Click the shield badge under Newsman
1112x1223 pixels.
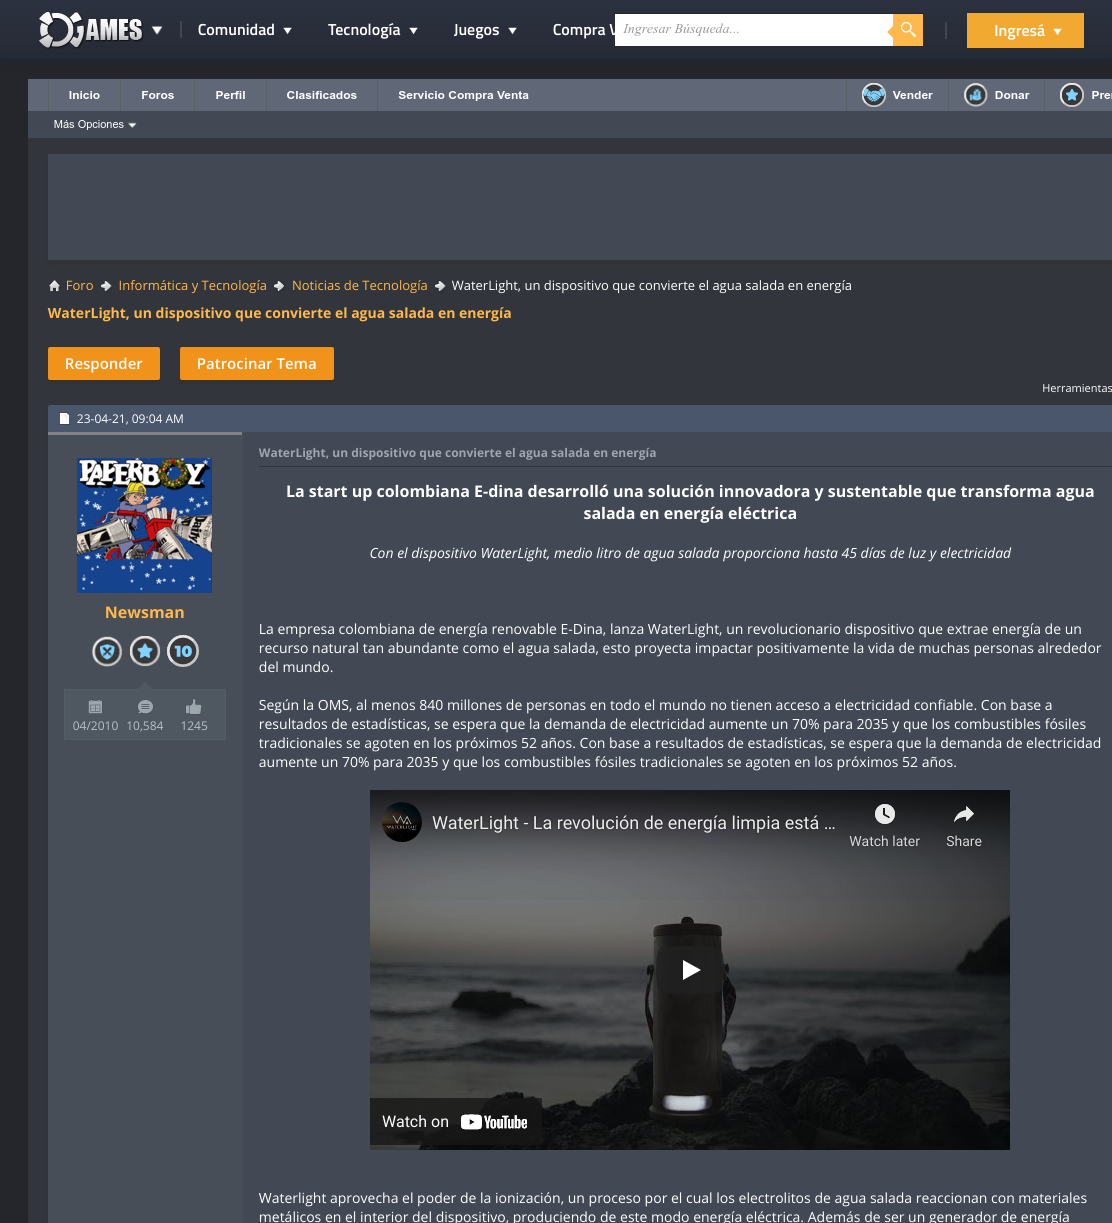point(107,652)
